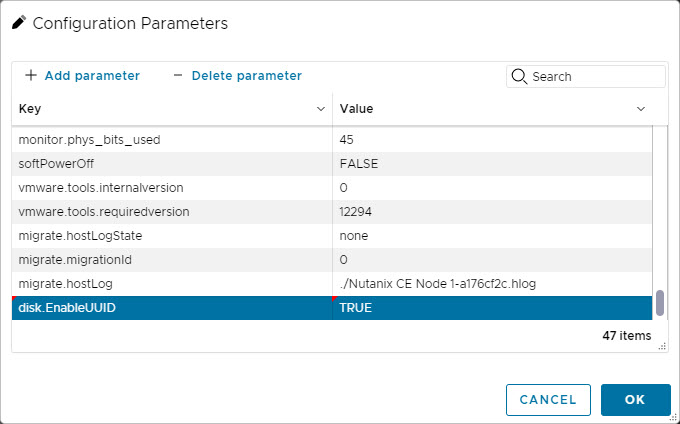Click the vertical scrollbar thumb of table
Screen dimensions: 680x424
tap(660, 303)
